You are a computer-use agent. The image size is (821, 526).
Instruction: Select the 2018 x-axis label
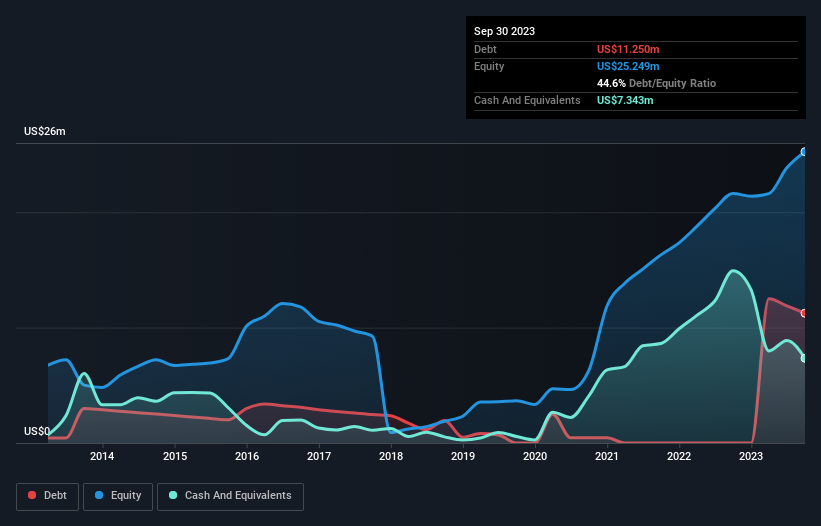click(x=391, y=457)
